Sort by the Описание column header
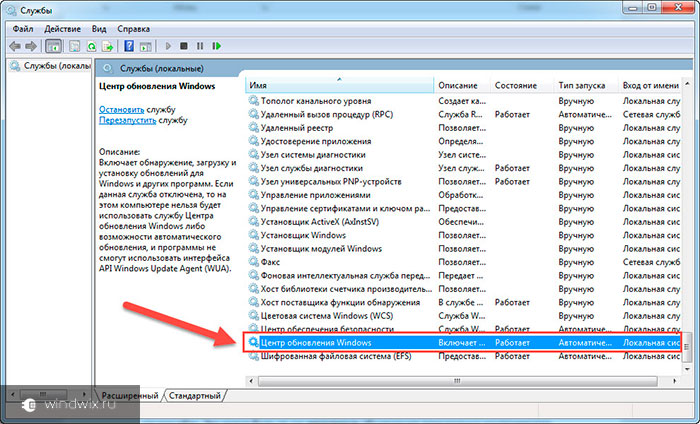The image size is (700, 424). click(x=462, y=85)
